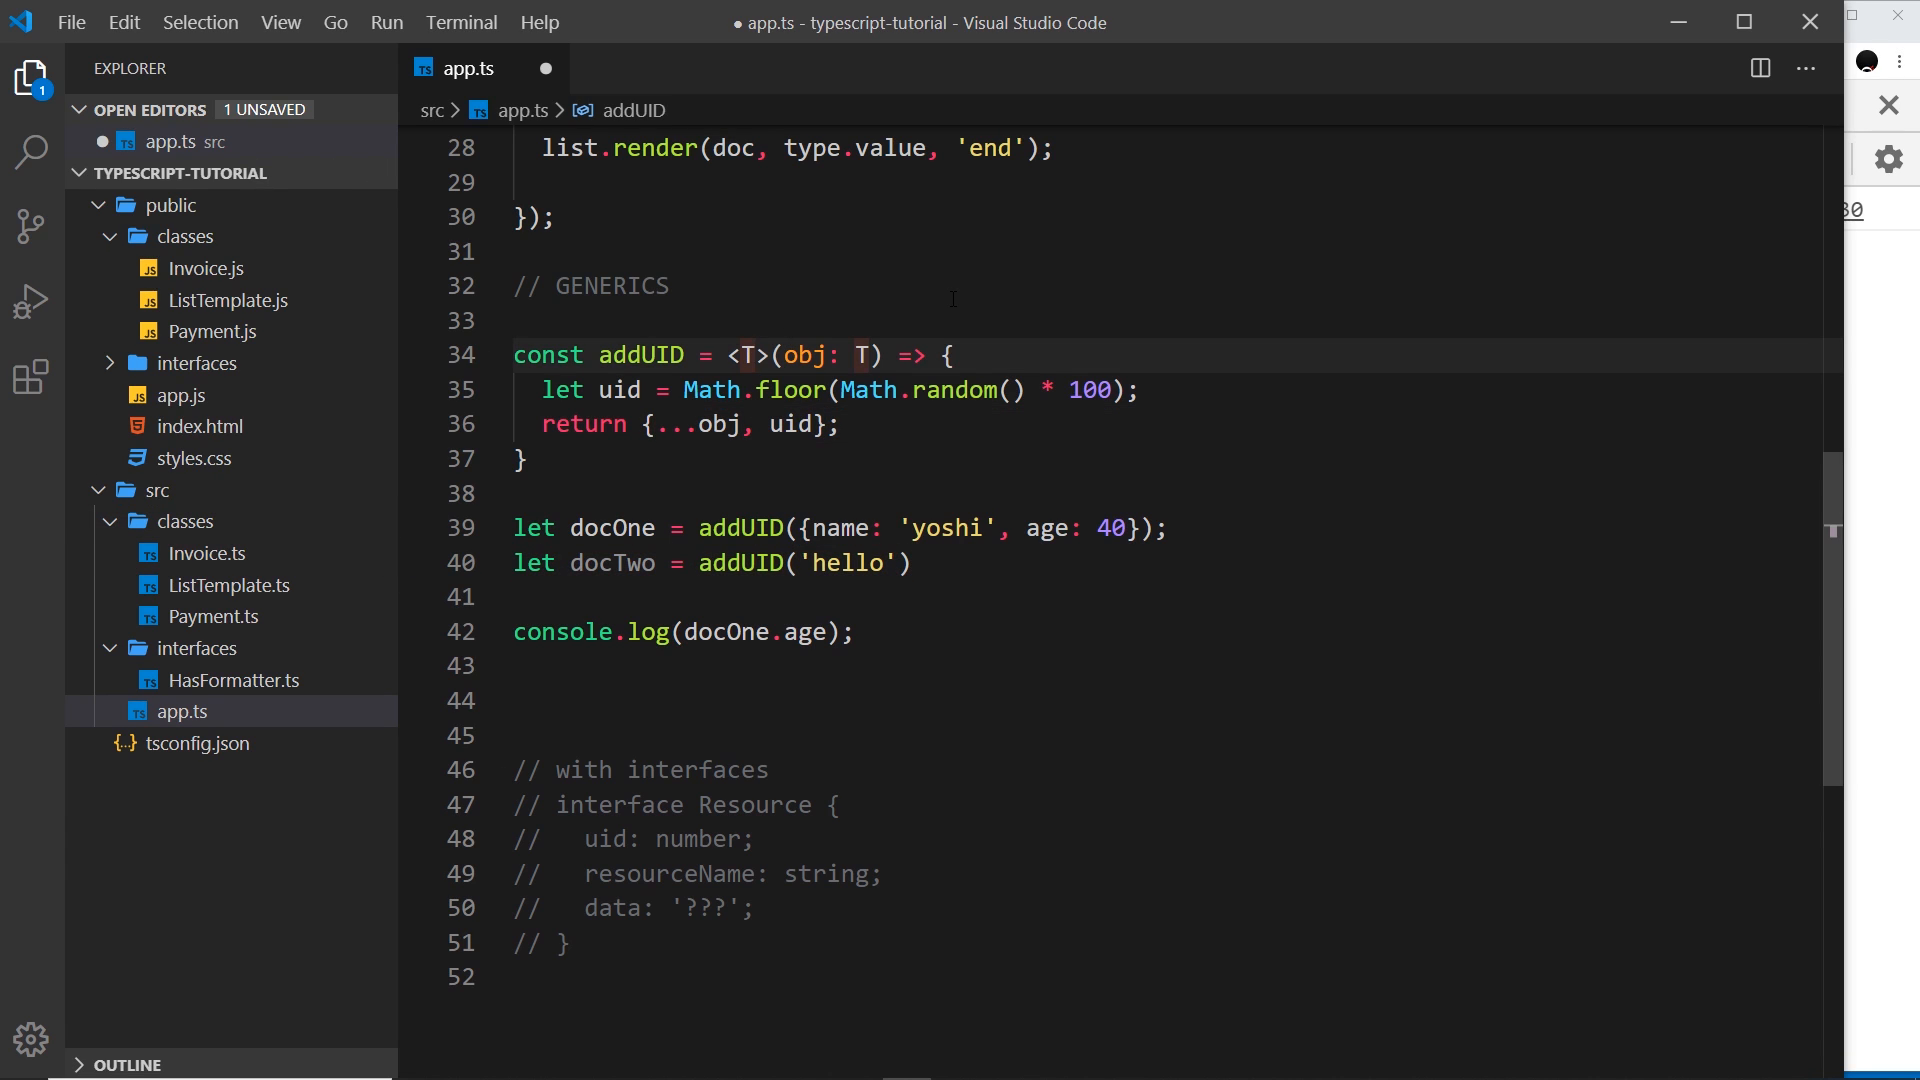
Task: Open the Manage gear menu
Action: [32, 1040]
